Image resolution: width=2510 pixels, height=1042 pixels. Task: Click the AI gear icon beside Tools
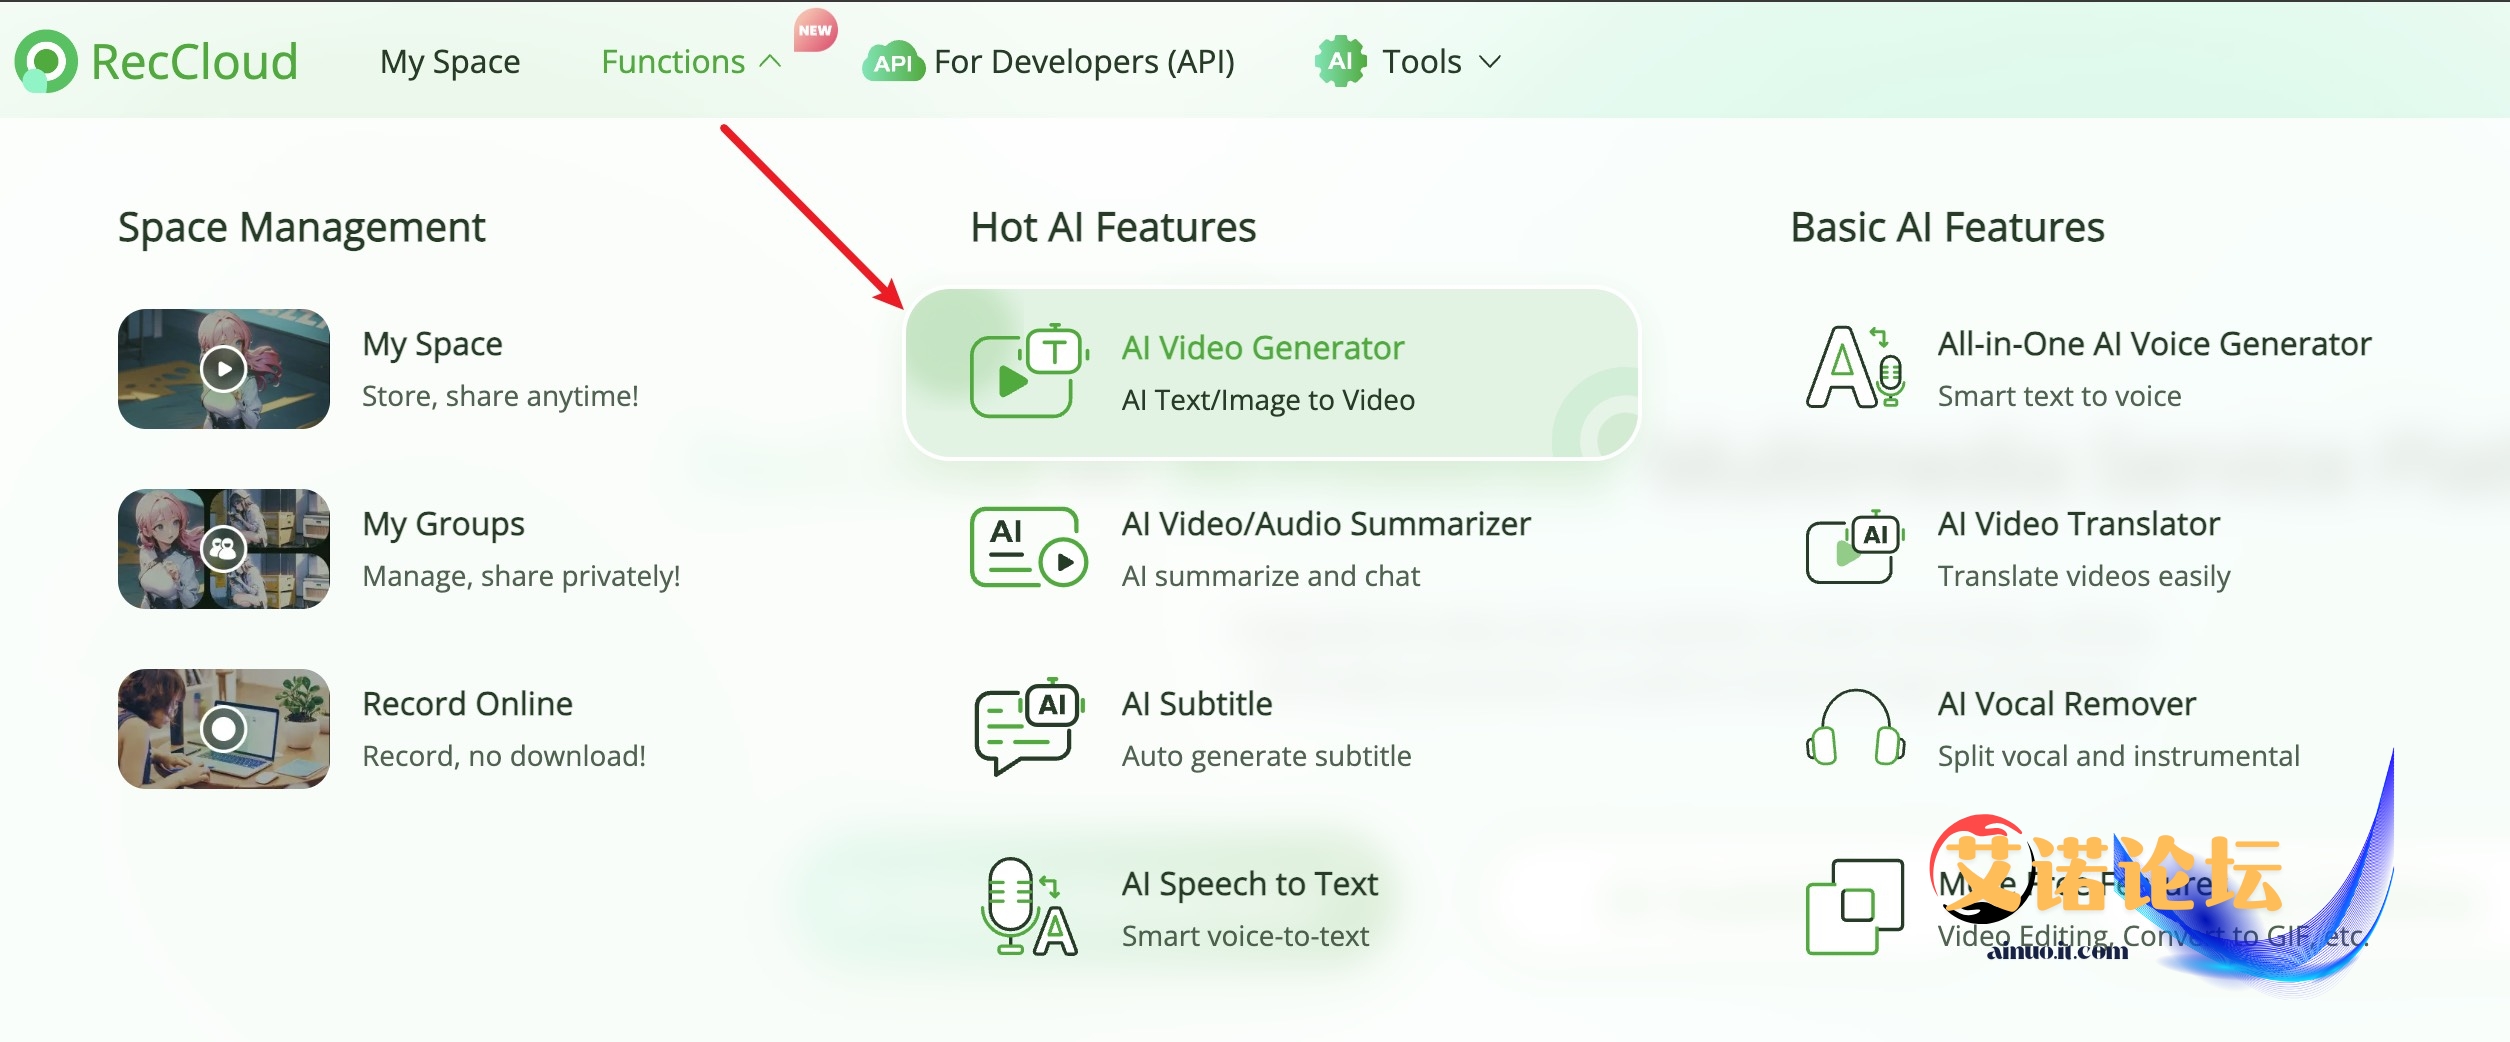(1340, 61)
